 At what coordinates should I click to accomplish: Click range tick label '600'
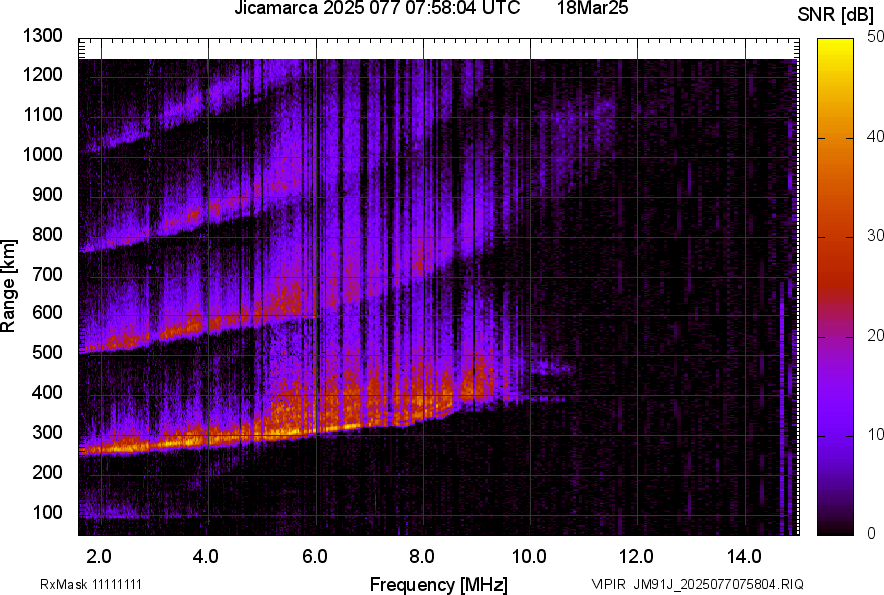[47, 312]
